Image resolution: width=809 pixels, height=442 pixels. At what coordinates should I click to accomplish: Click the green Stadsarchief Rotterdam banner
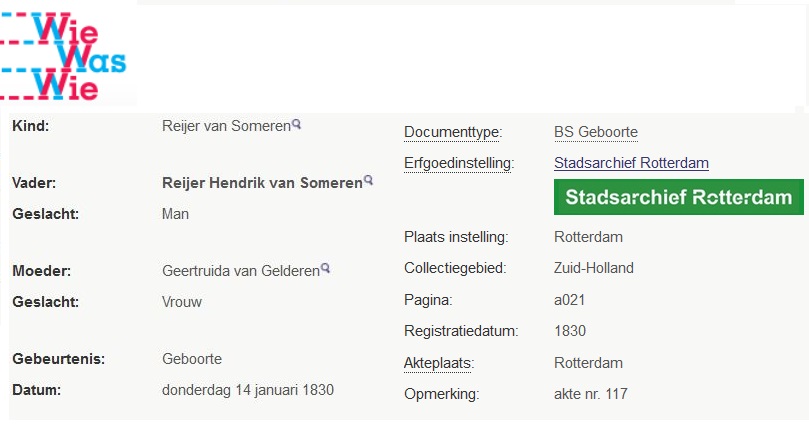(678, 197)
